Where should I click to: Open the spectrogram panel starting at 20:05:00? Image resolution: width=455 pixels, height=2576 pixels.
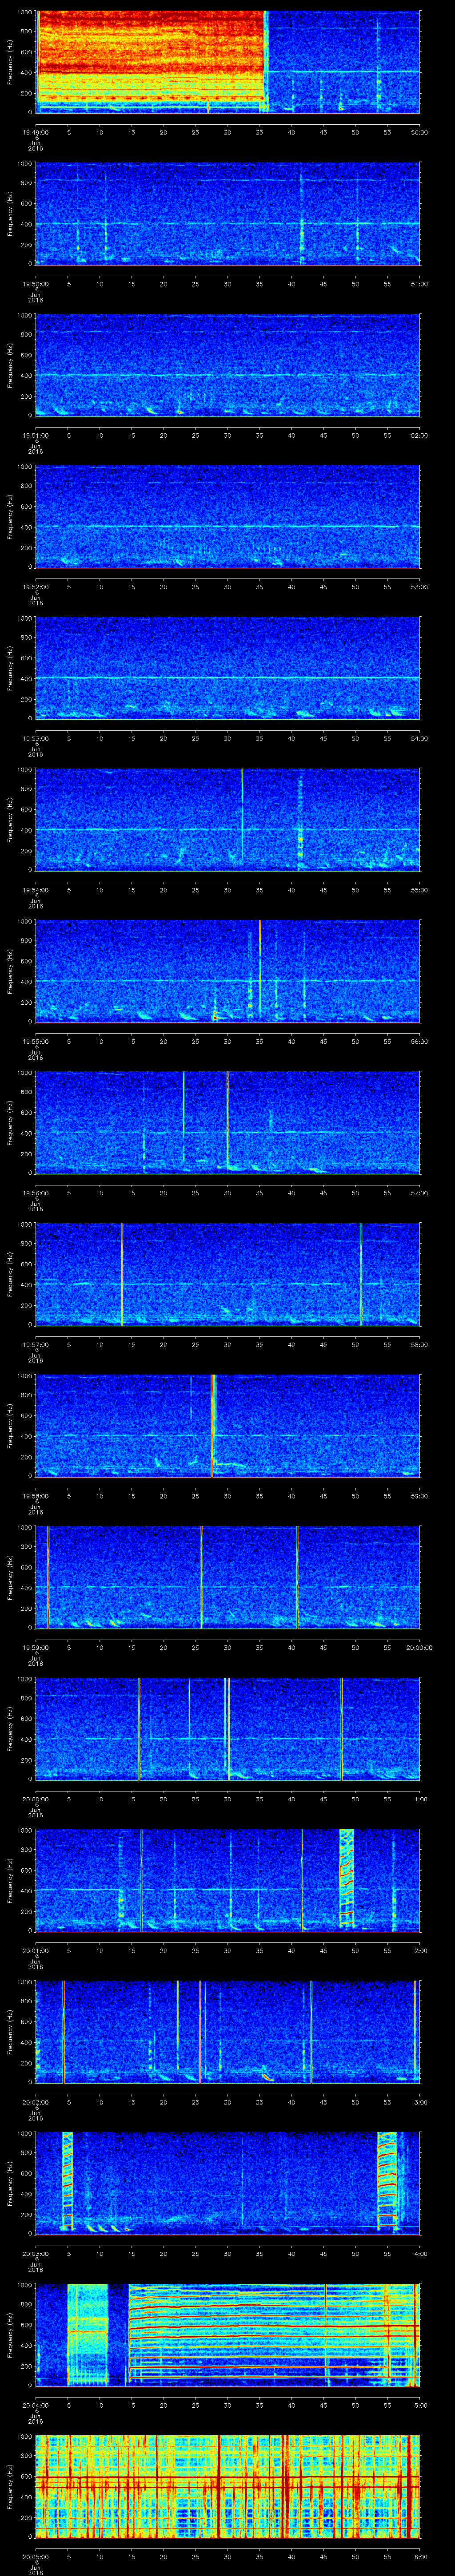[x=228, y=2486]
